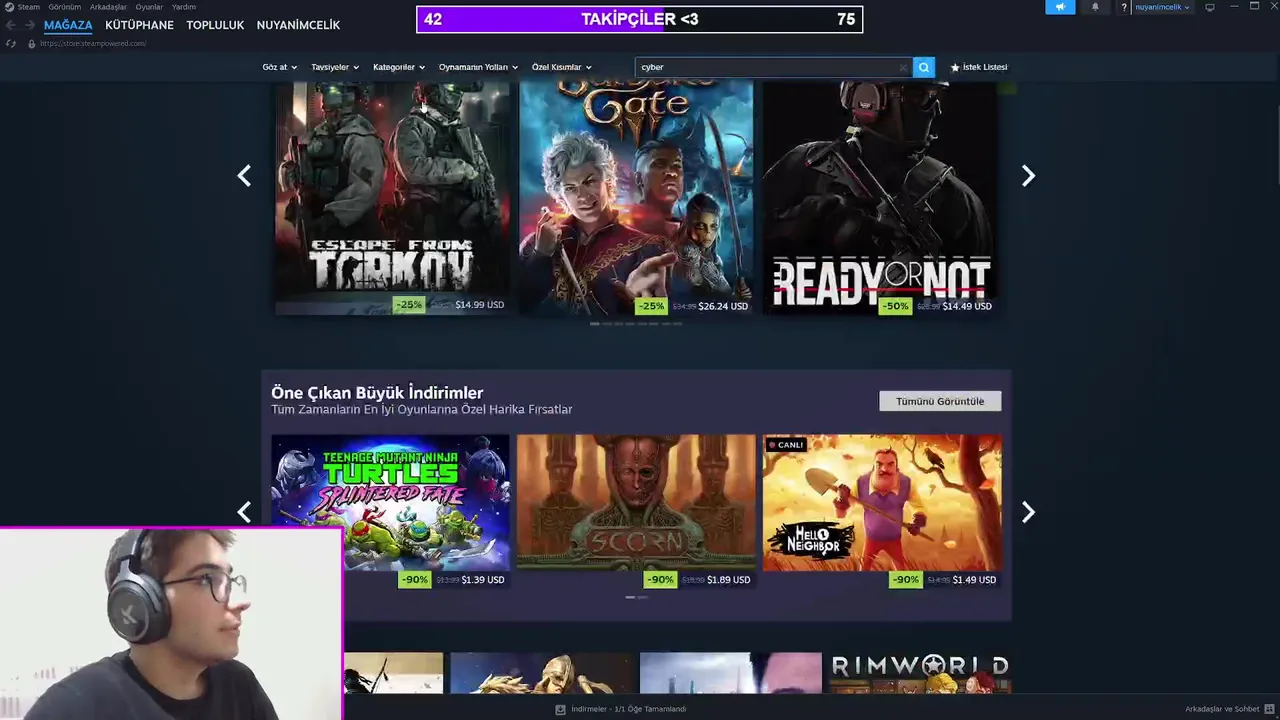Open the friends chat icon
Screen dimensions: 1280x720
[x=1269, y=709]
